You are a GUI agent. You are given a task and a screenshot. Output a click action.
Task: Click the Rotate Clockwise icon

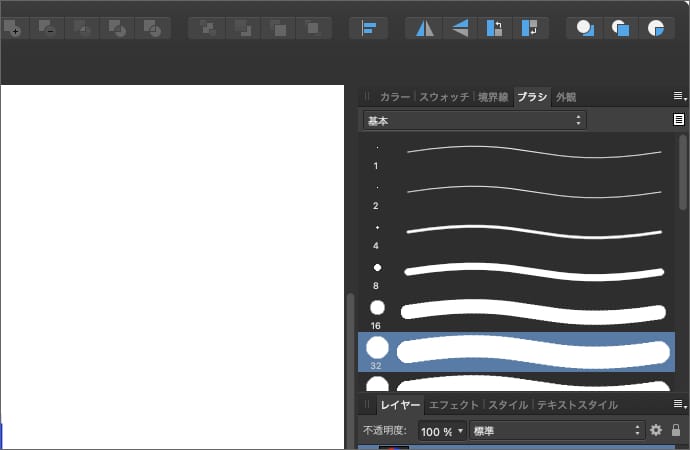[x=529, y=28]
